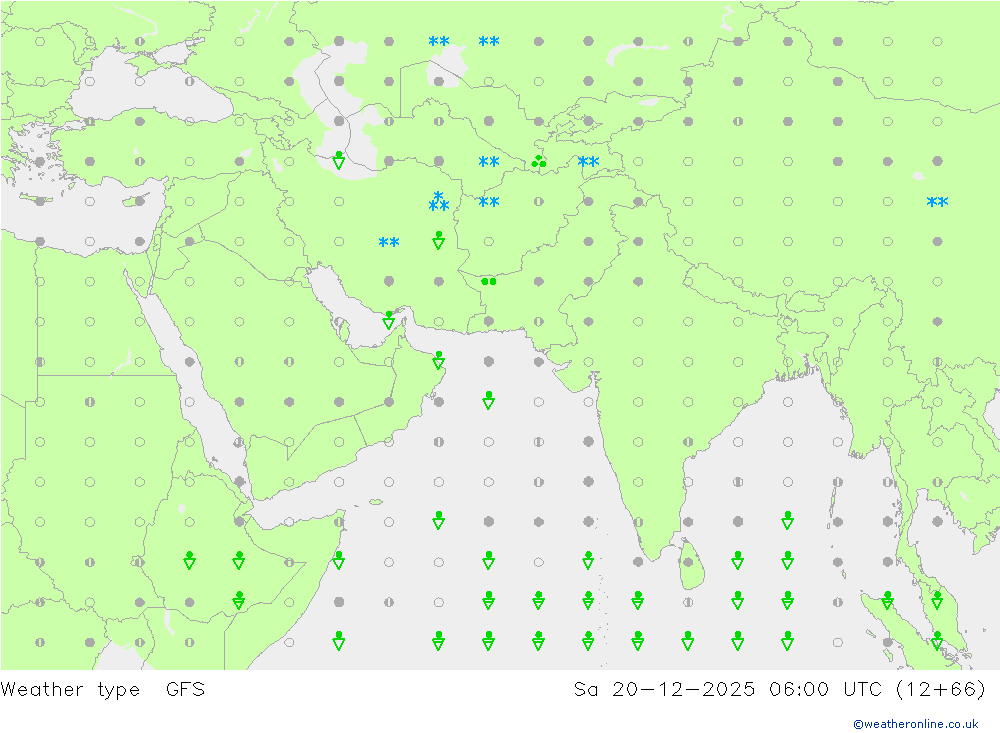
Task: Click the southernmost shower symbol in Ethiopia
Action: [x=239, y=600]
